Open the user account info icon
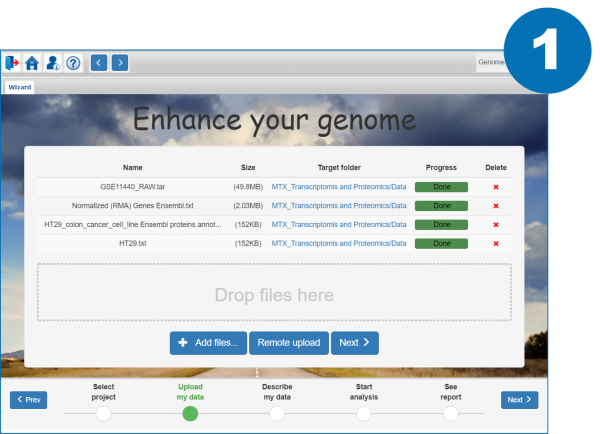 pyautogui.click(x=52, y=63)
